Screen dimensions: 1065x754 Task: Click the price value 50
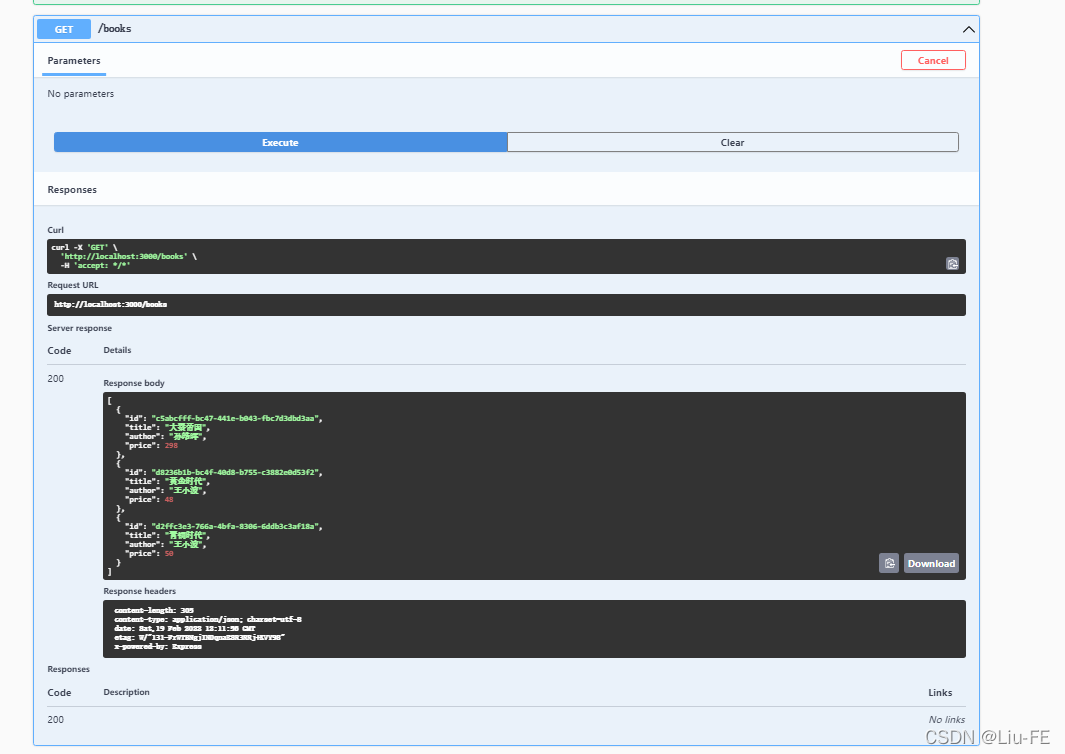pos(169,554)
